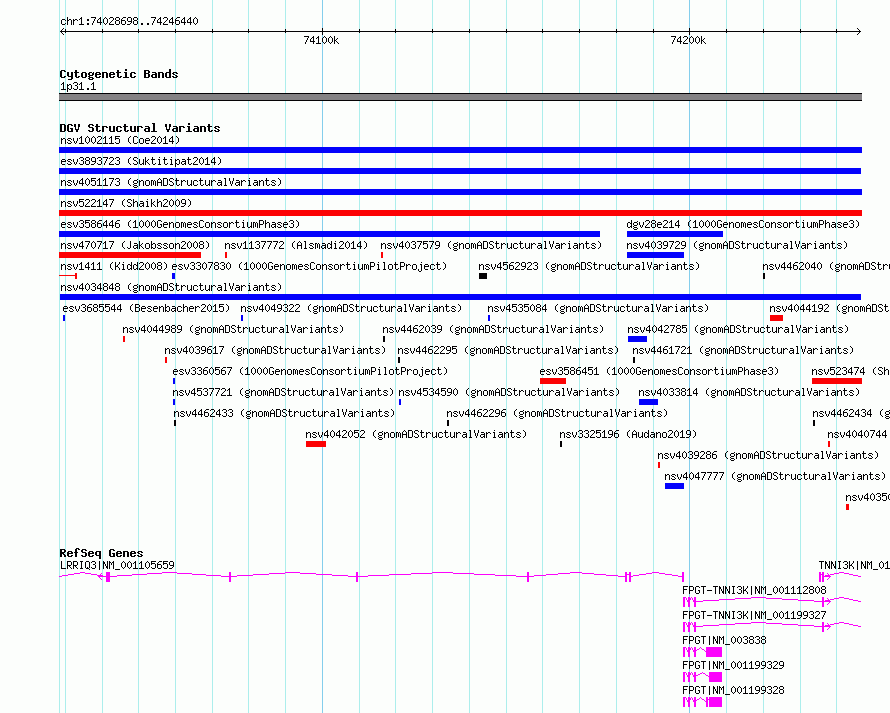Click the esv3893723 (Suktitipat2014) variant label
890x713 pixels.
click(140, 161)
